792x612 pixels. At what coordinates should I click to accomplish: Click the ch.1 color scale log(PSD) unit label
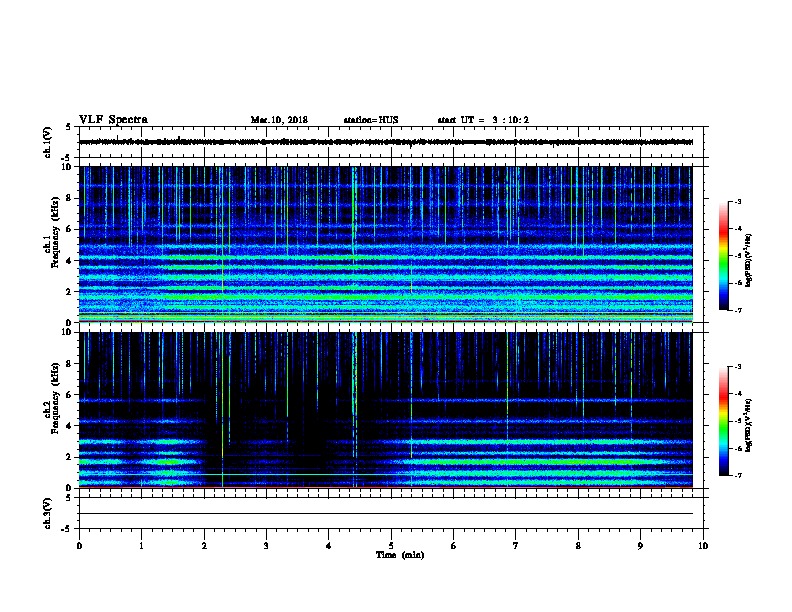pyautogui.click(x=749, y=261)
